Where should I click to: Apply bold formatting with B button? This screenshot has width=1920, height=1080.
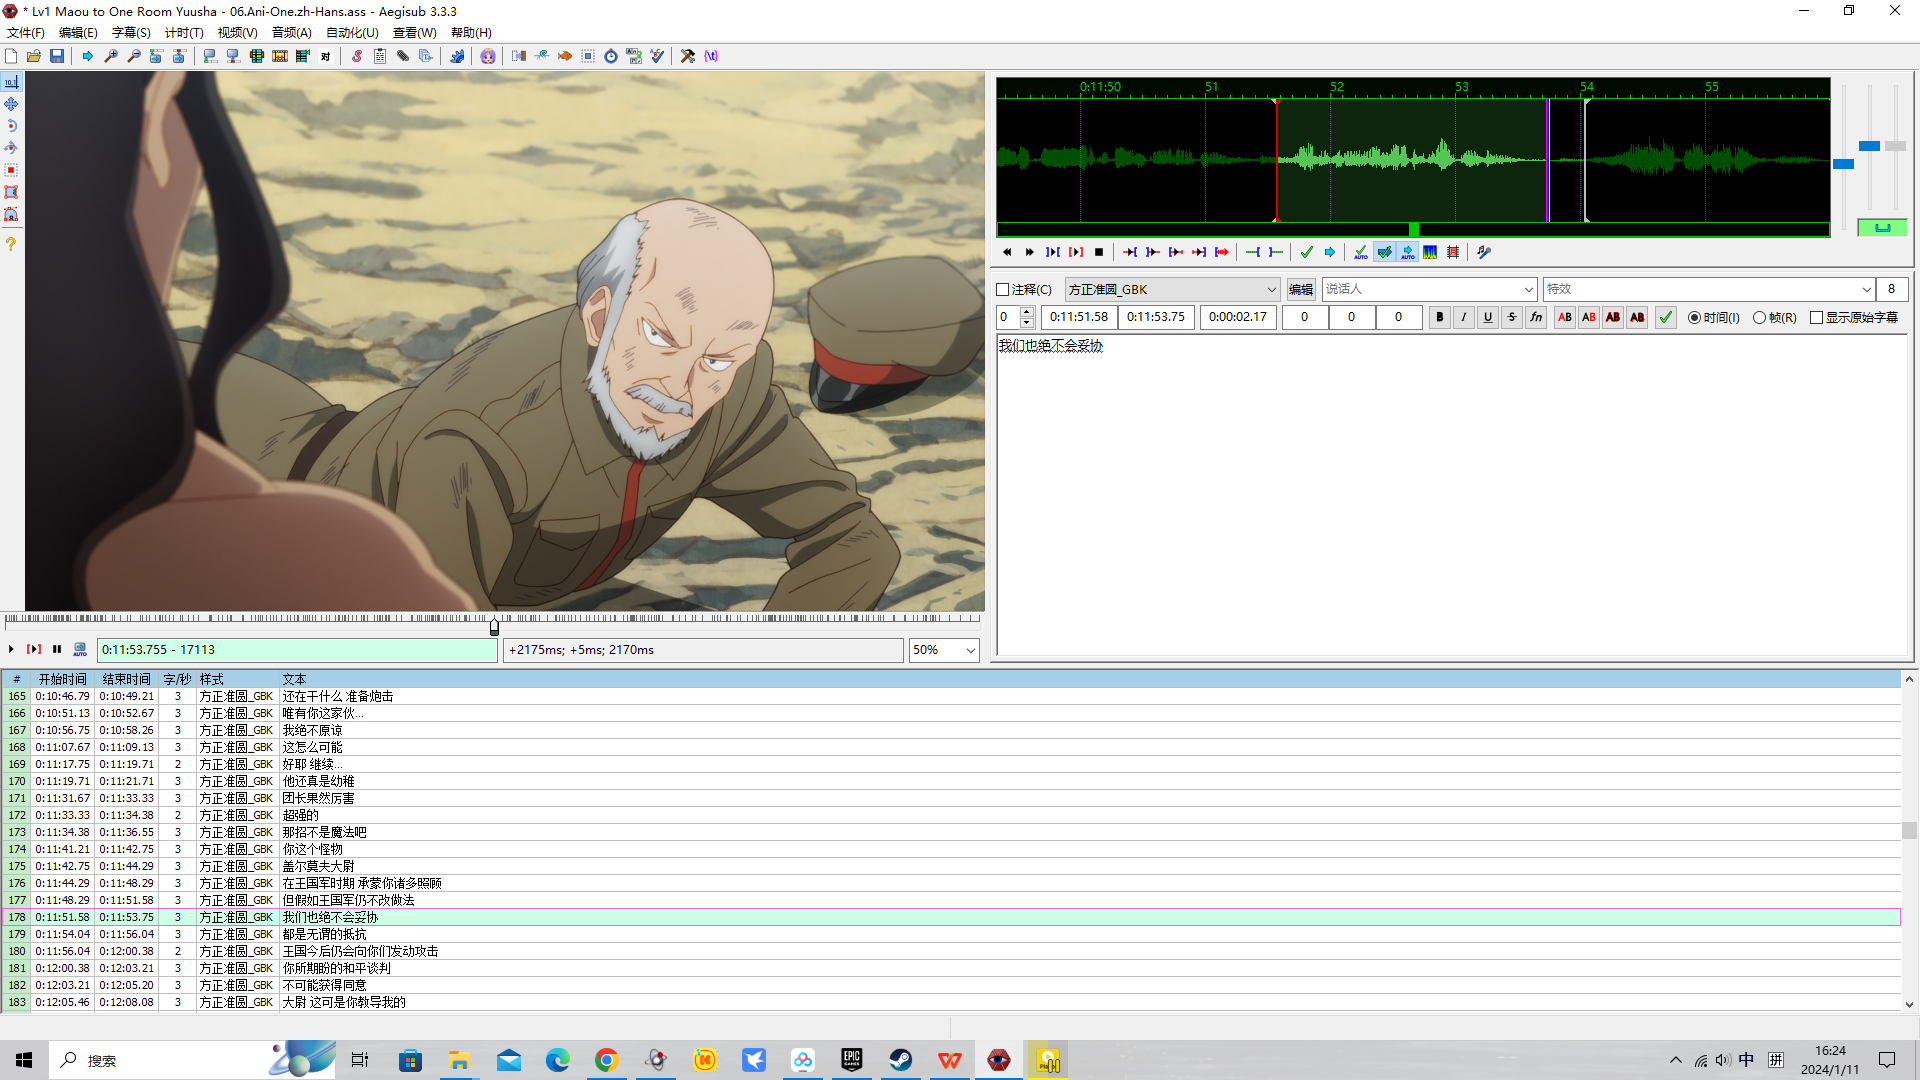point(1440,317)
